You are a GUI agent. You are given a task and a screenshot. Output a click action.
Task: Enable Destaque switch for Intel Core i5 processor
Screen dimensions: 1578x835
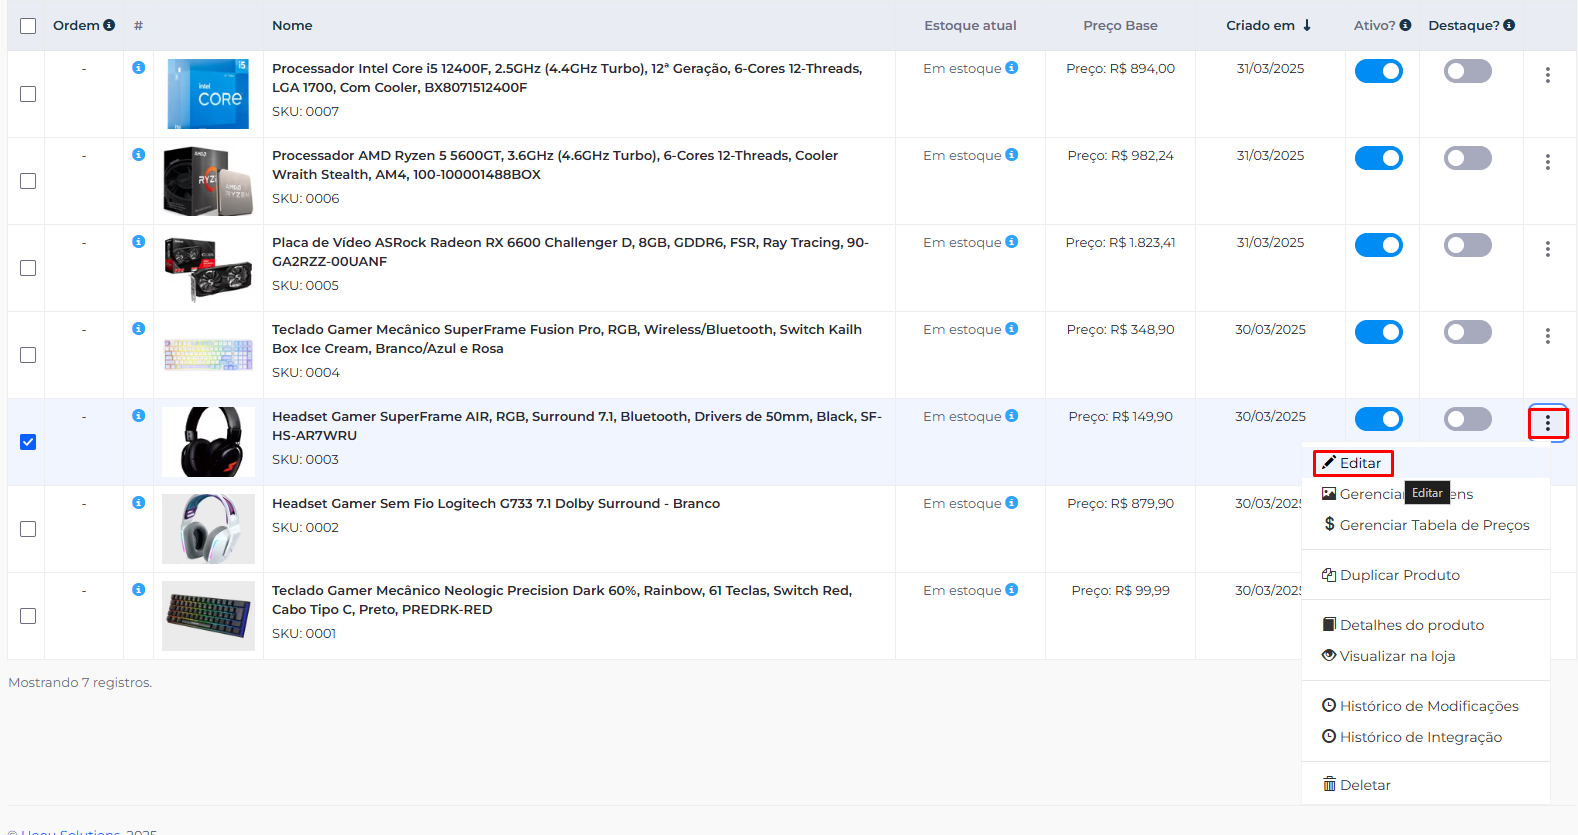click(1467, 71)
